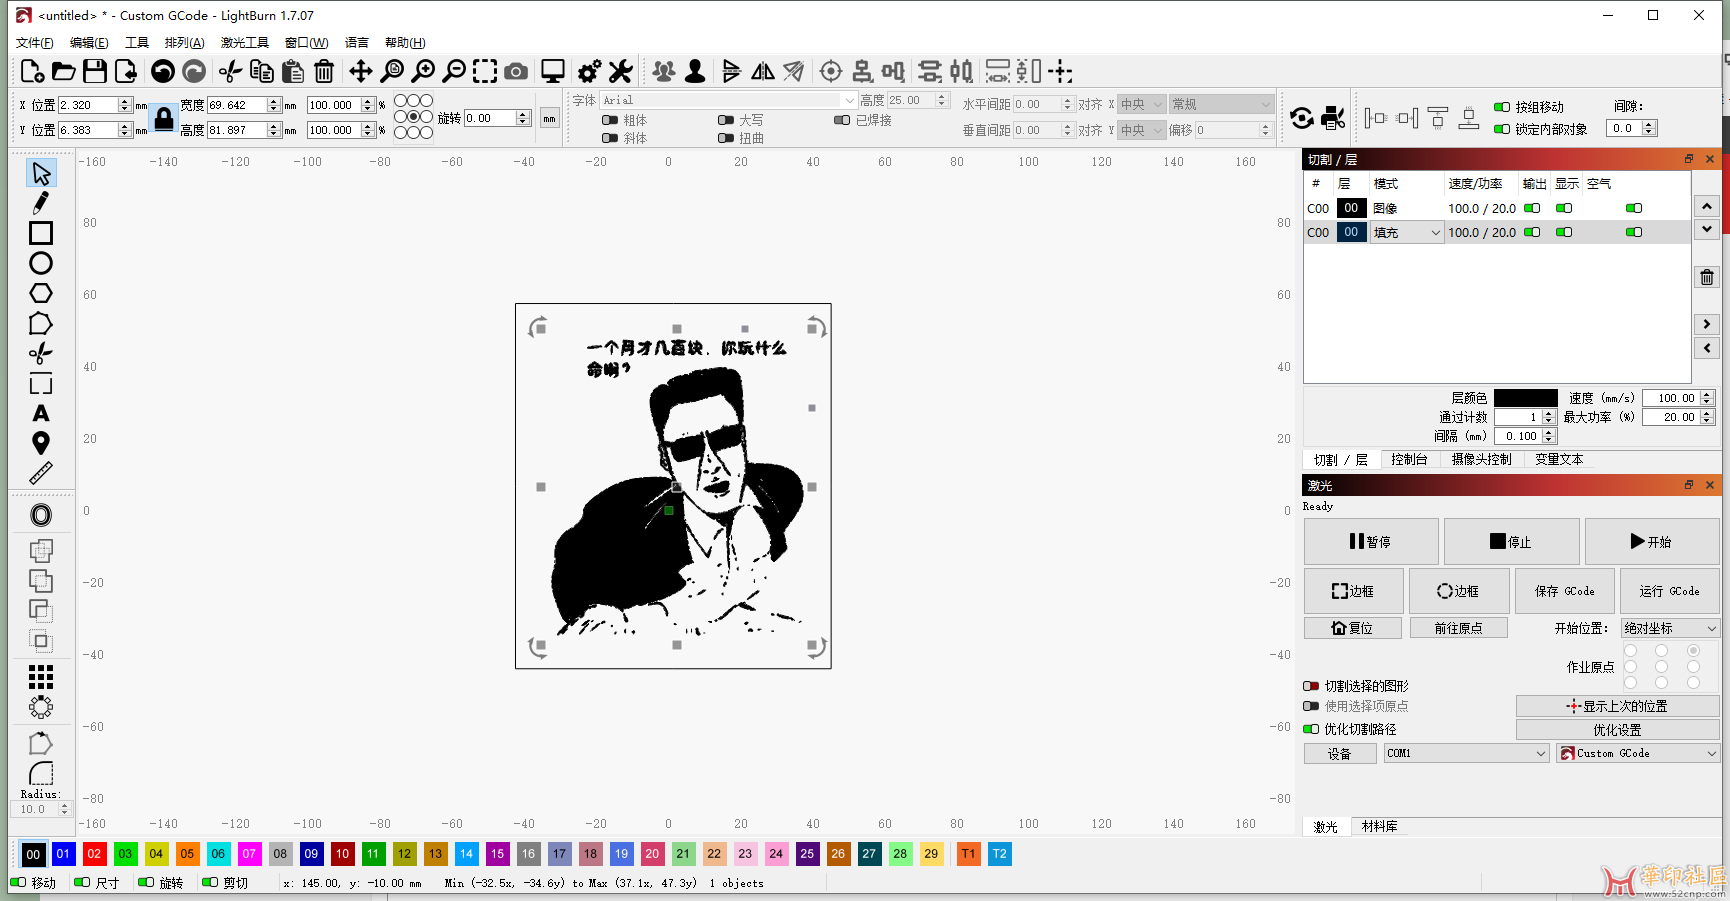Open camera capture toolbar icon
This screenshot has height=901, width=1730.
coord(516,71)
